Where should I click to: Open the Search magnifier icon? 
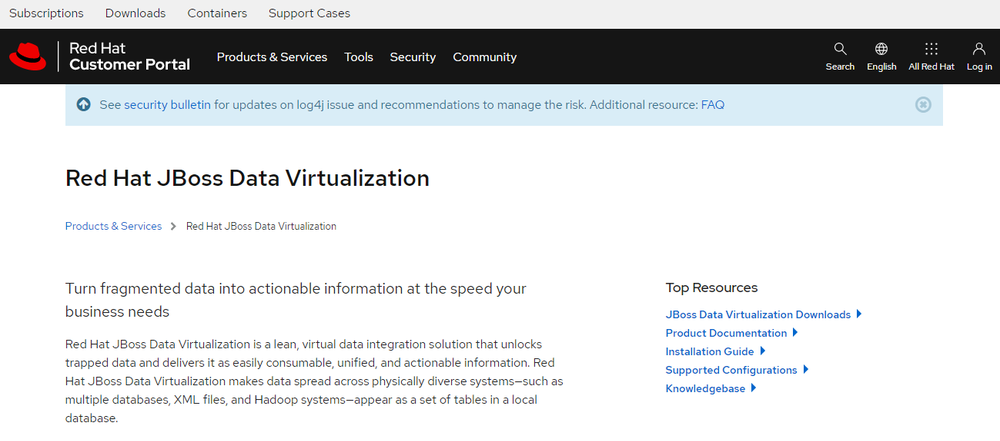pos(840,49)
